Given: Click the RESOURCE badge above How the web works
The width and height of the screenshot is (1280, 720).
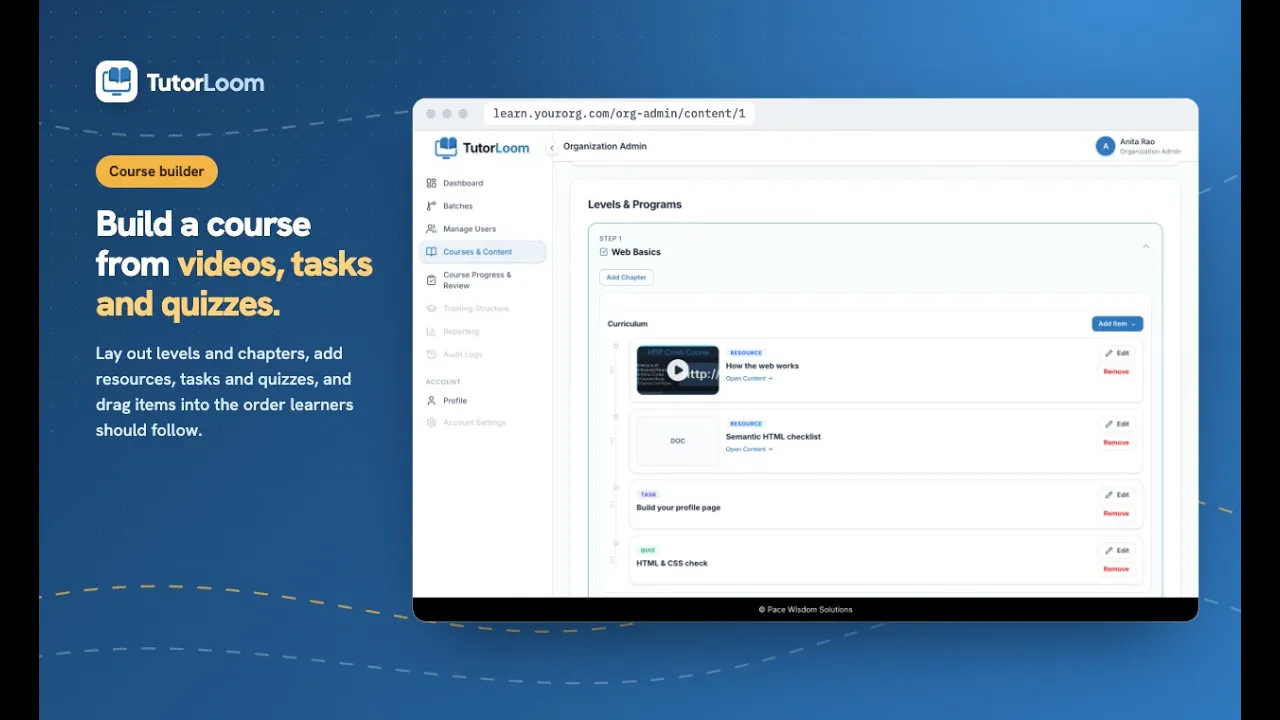Looking at the screenshot, I should [x=746, y=353].
